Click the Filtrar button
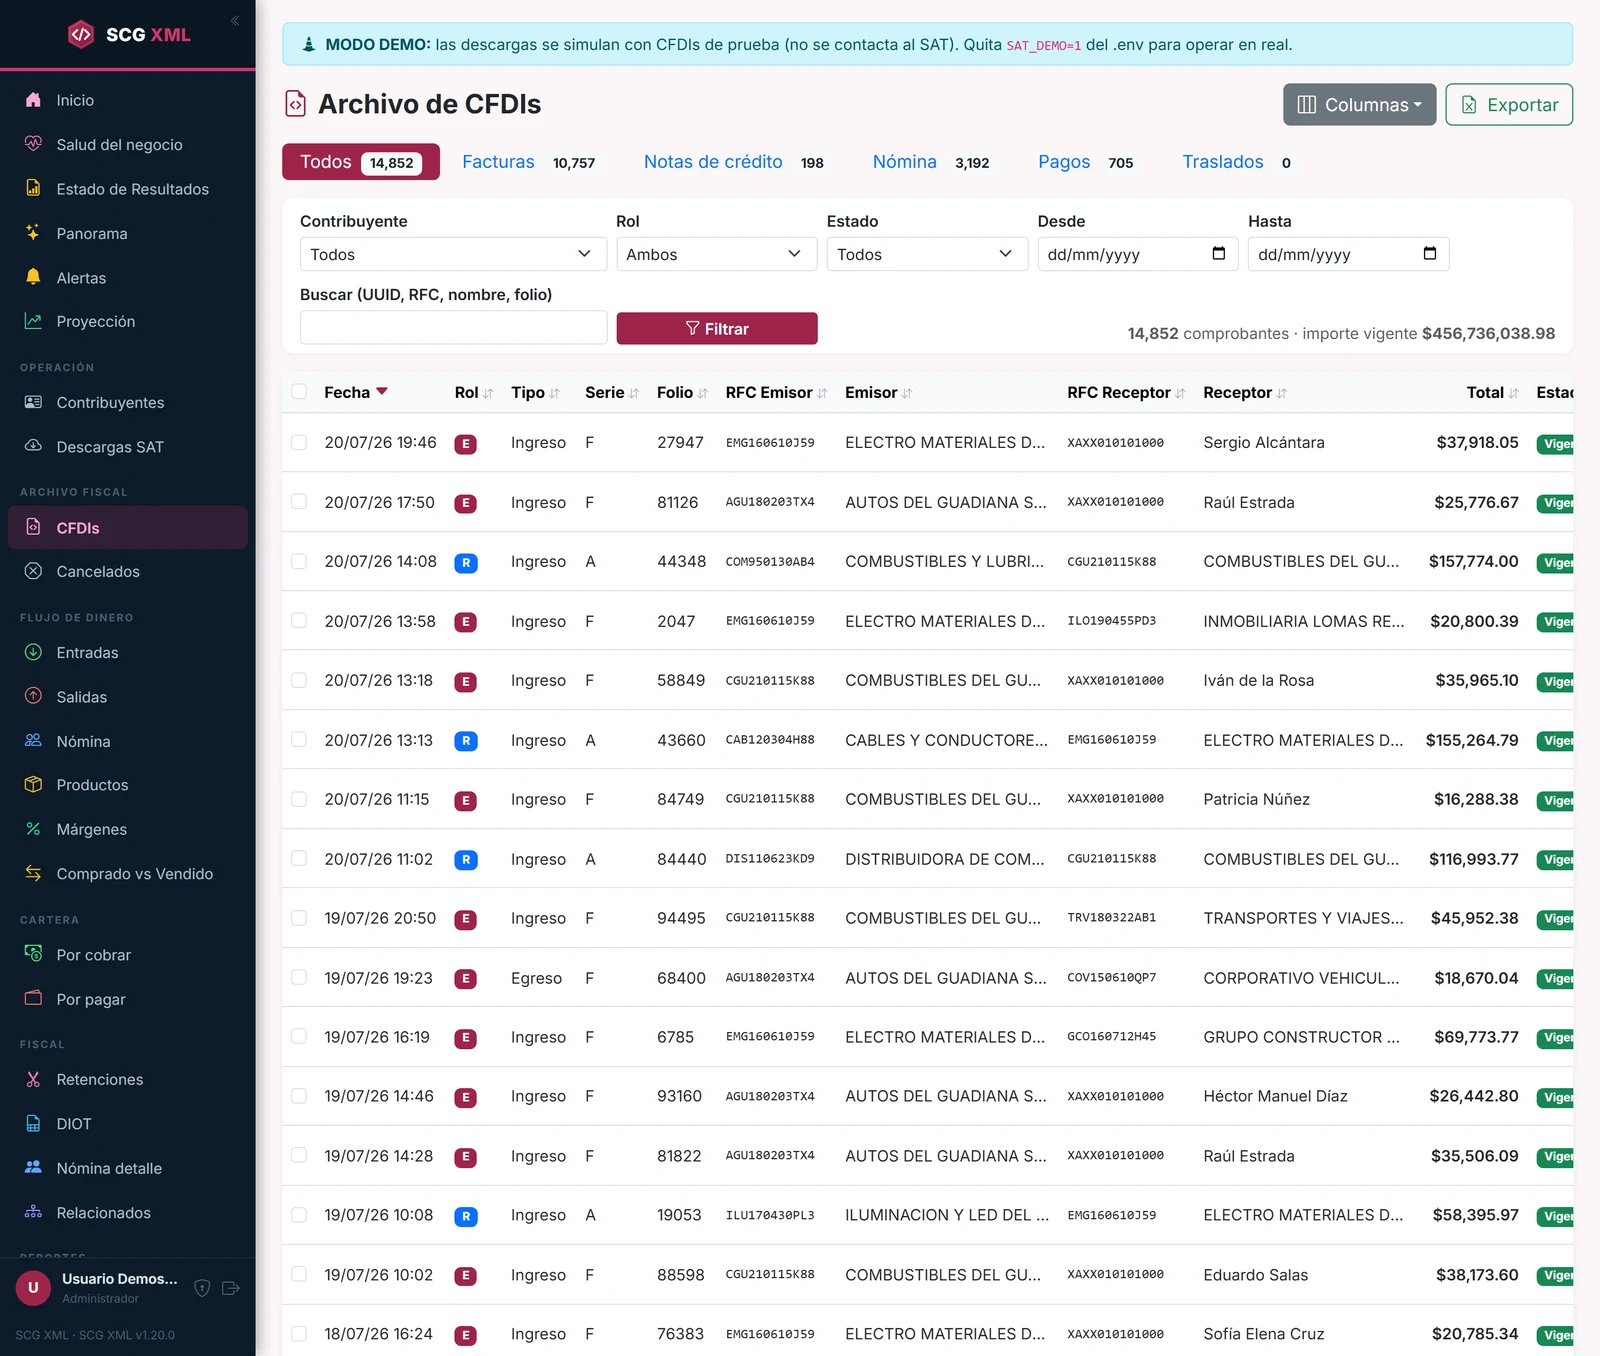Image resolution: width=1600 pixels, height=1356 pixels. [x=716, y=329]
